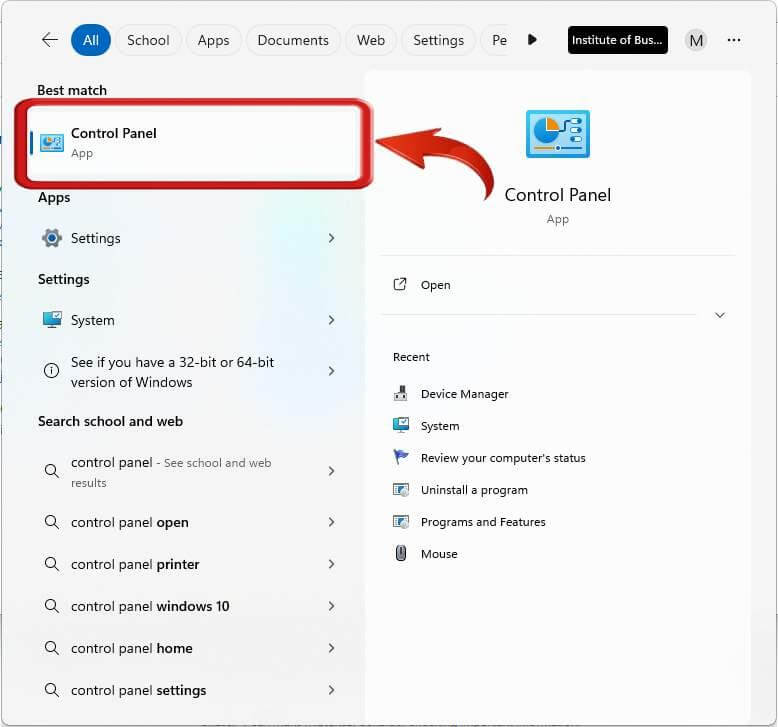
Task: Expand control panel web results chevron
Action: [331, 471]
